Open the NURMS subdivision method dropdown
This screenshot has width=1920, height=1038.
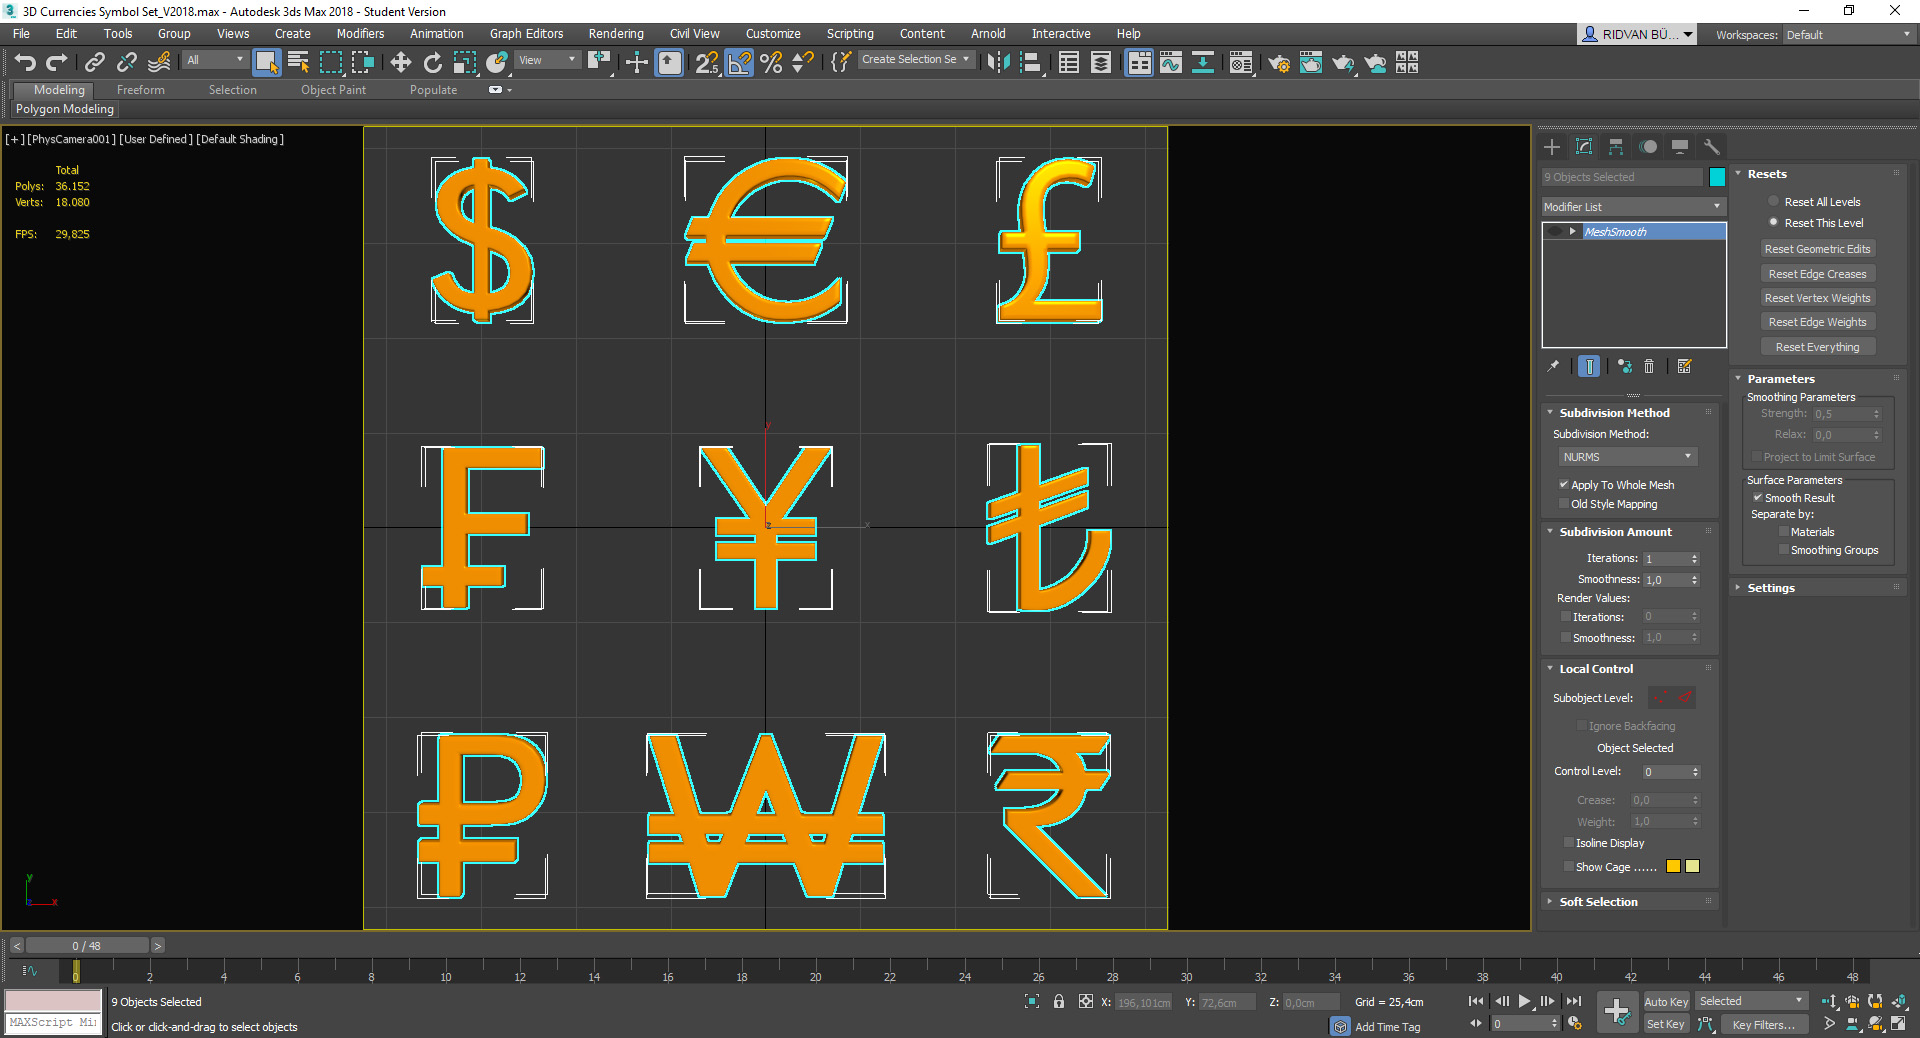click(x=1627, y=457)
